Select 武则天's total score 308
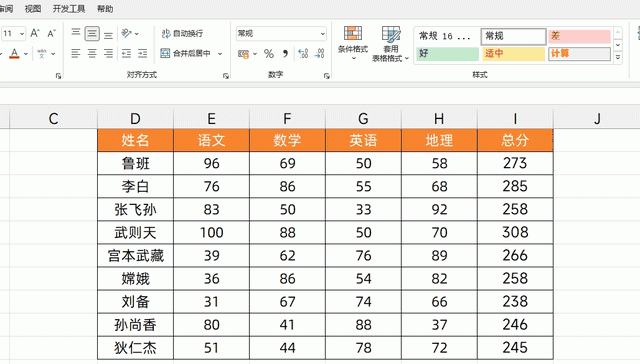 (x=515, y=233)
